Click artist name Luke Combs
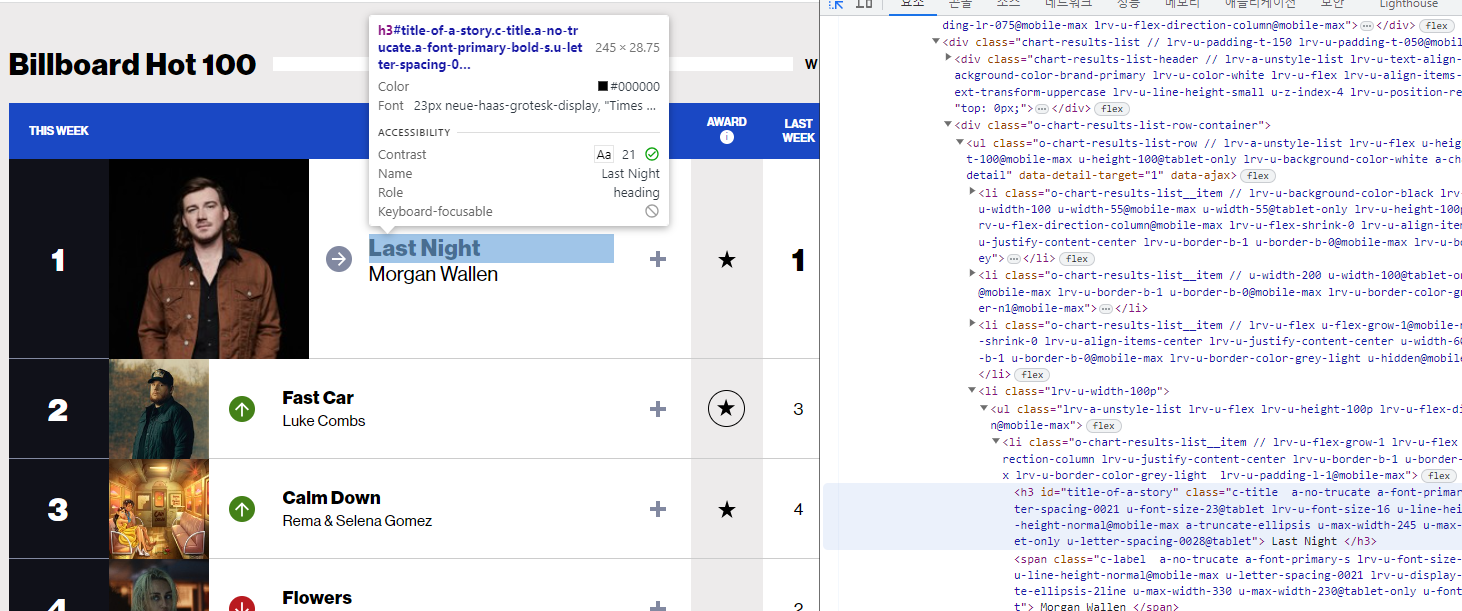 (324, 421)
